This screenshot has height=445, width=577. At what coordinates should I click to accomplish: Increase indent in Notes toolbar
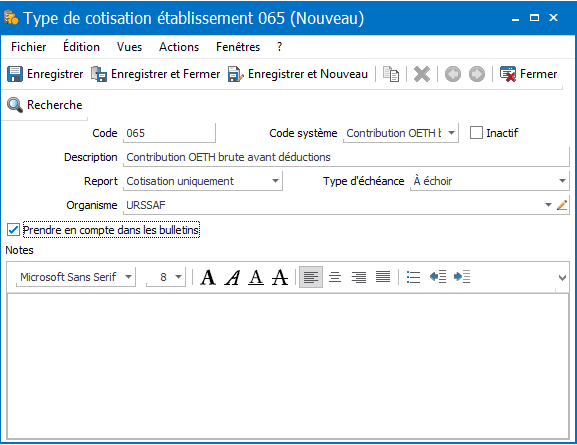point(462,277)
